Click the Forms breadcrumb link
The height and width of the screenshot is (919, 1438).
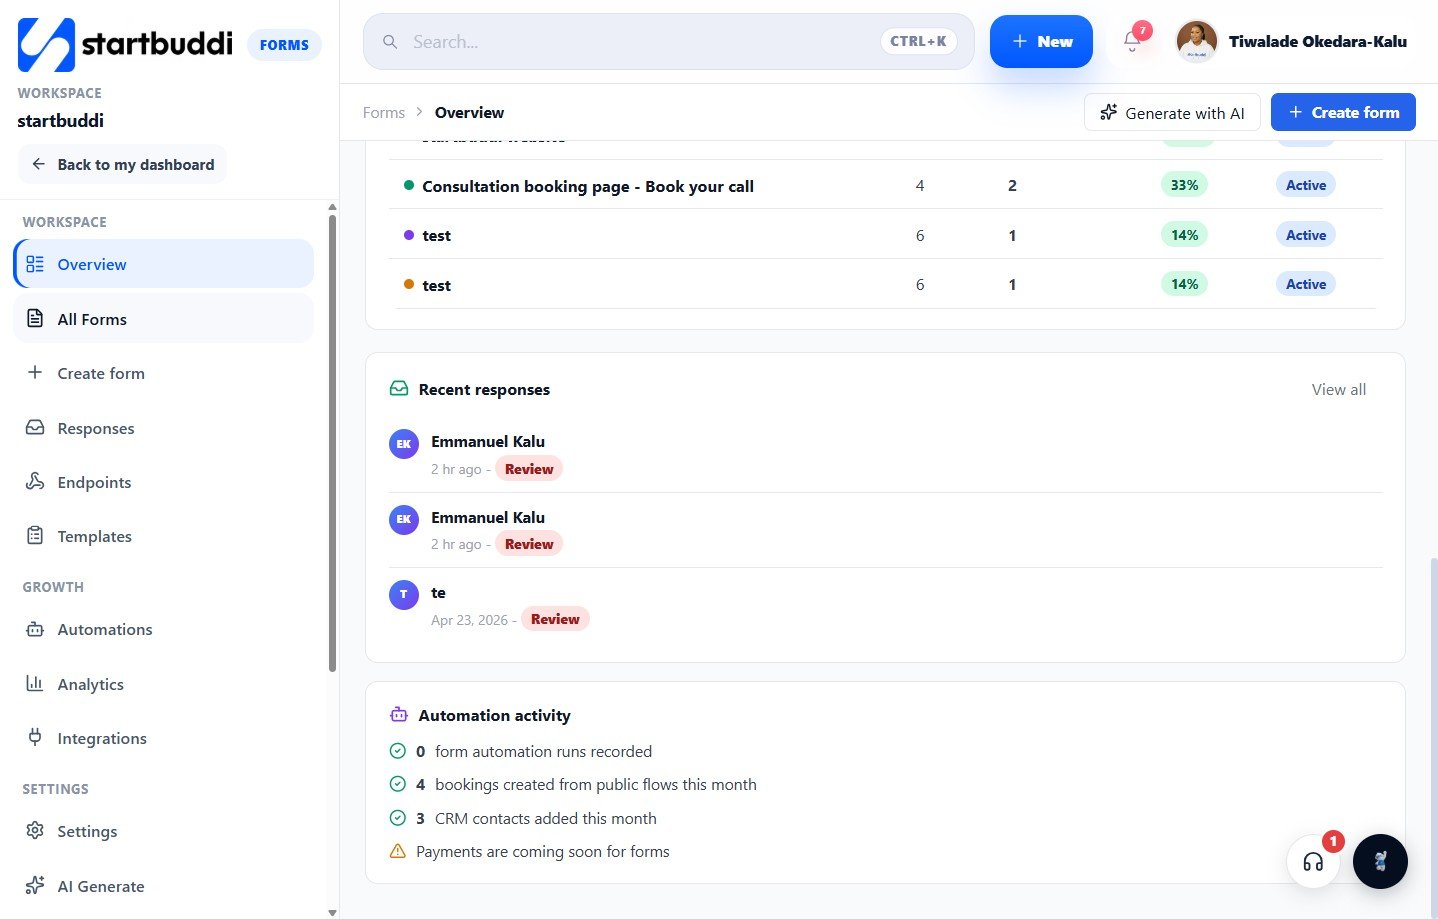pyautogui.click(x=384, y=112)
